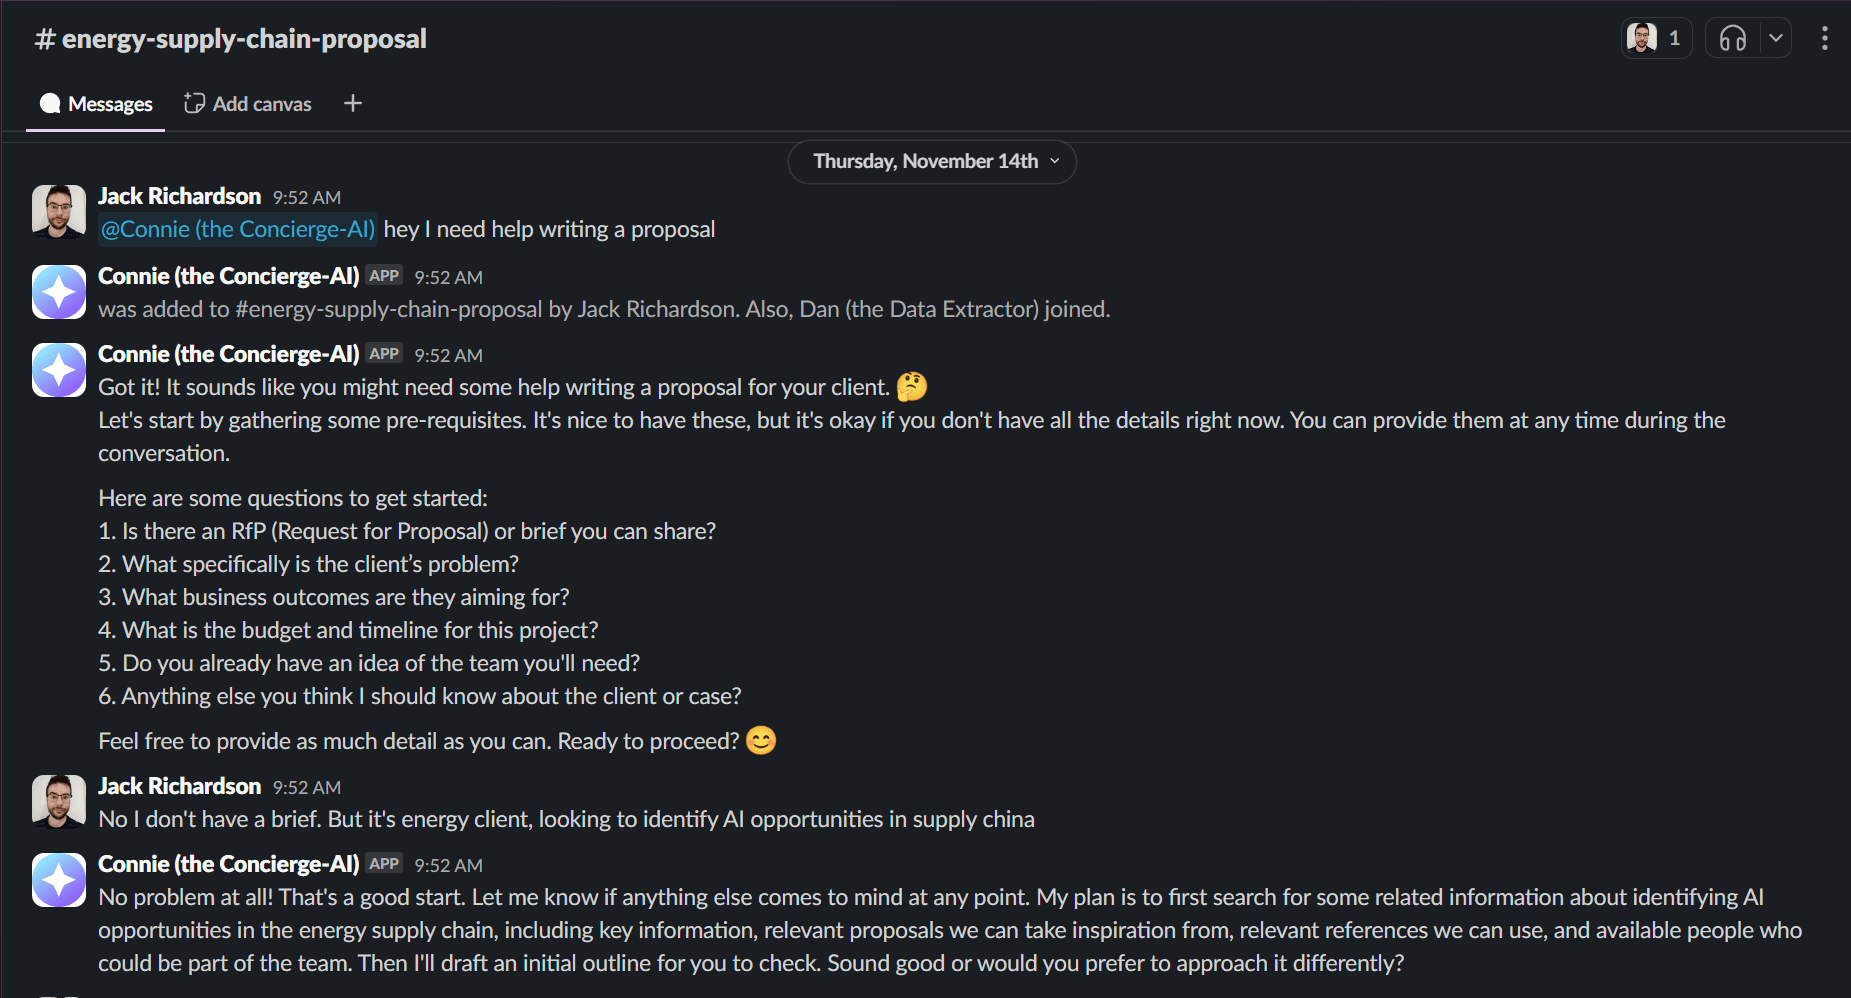This screenshot has width=1851, height=998.
Task: Click the Connie (the Concierge-AI) name on last message
Action: coord(228,865)
